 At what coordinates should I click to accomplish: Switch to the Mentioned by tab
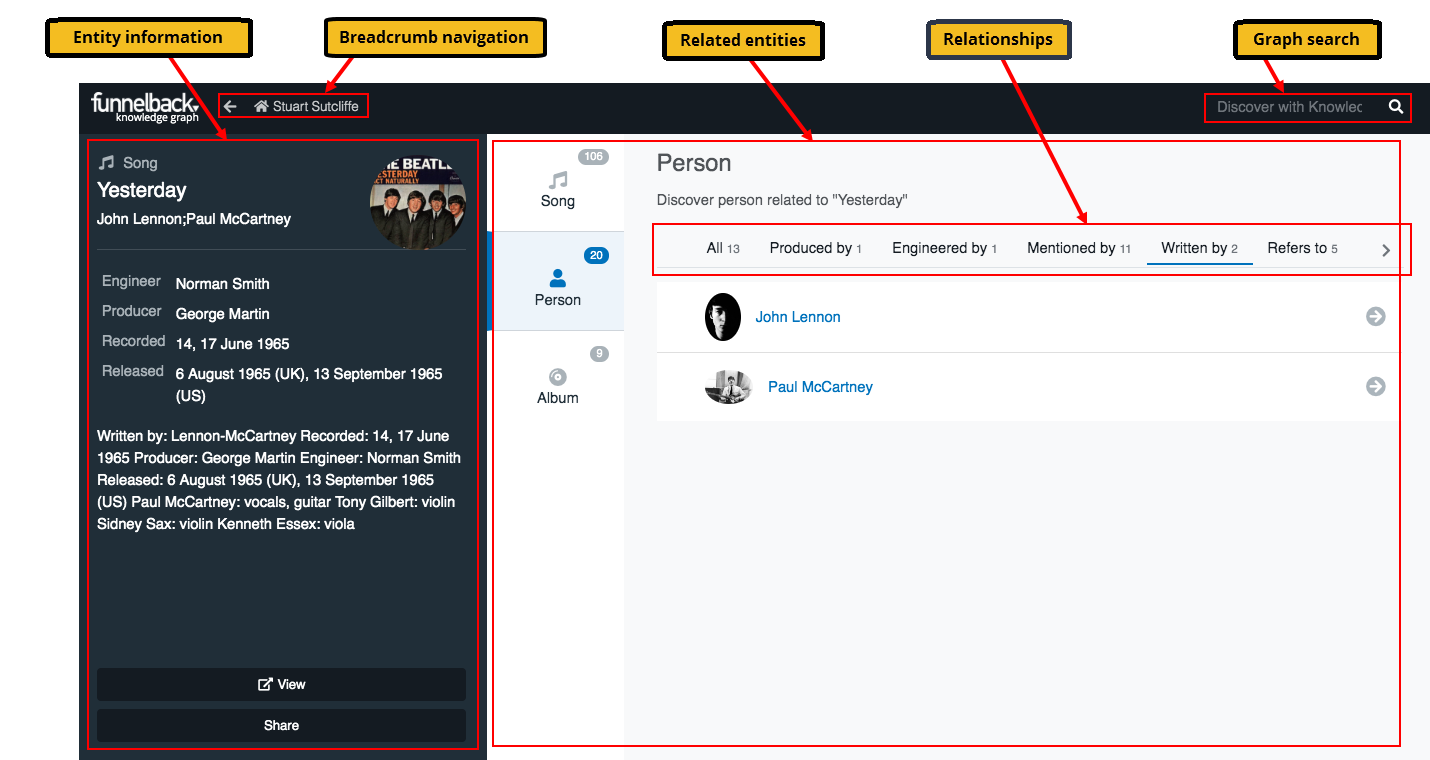1078,248
